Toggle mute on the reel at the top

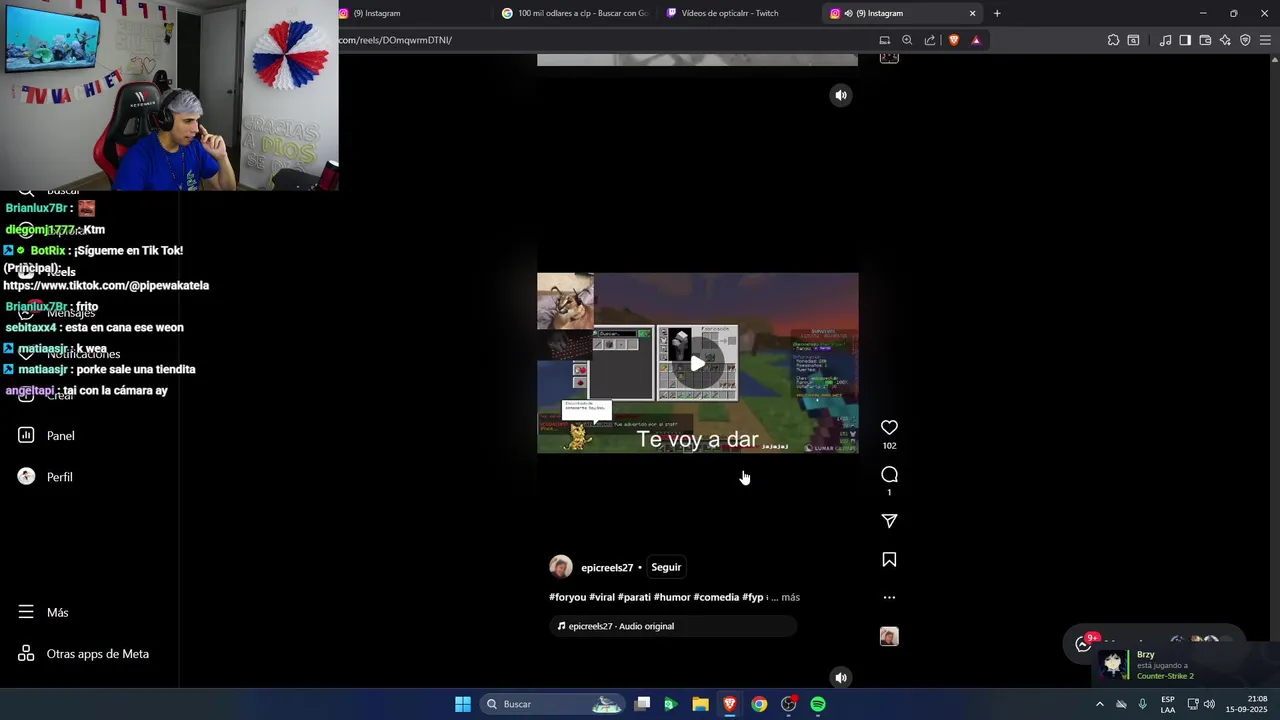coord(841,95)
